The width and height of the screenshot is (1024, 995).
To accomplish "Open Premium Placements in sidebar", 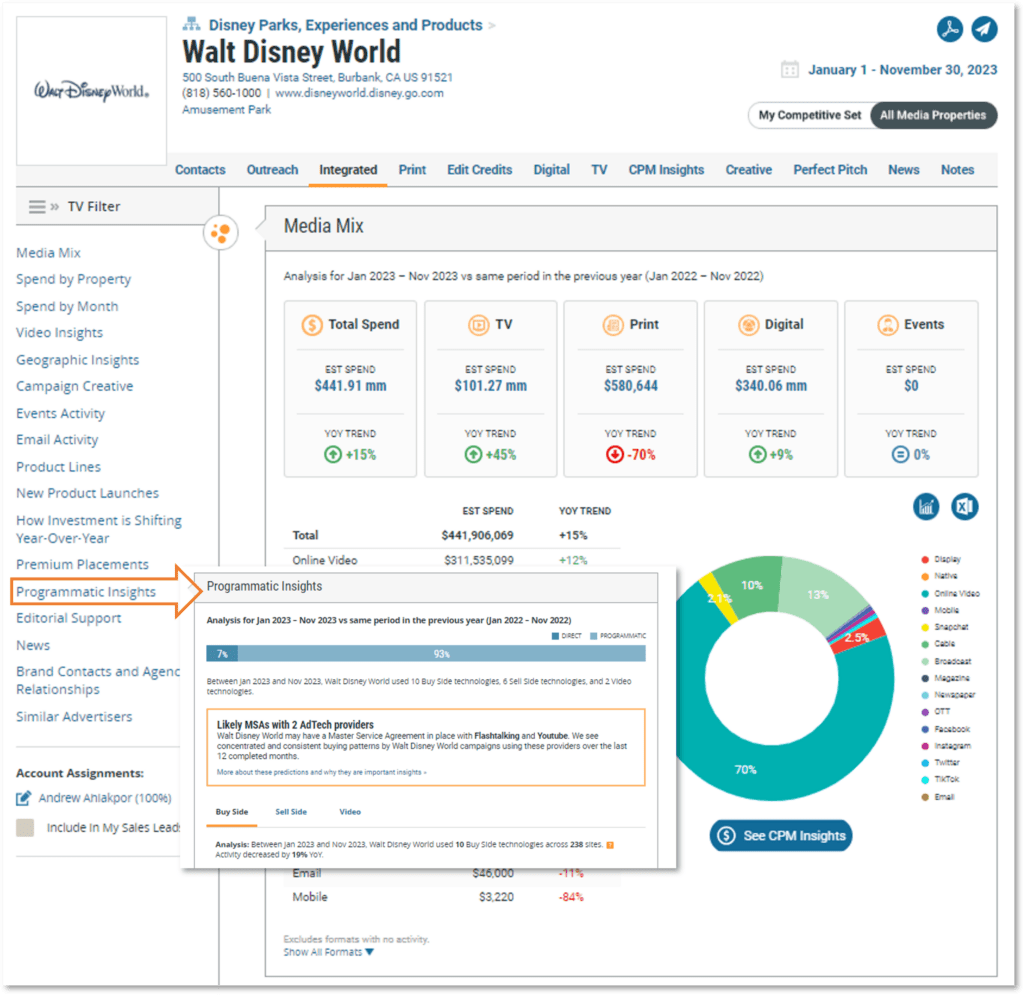I will [x=82, y=564].
